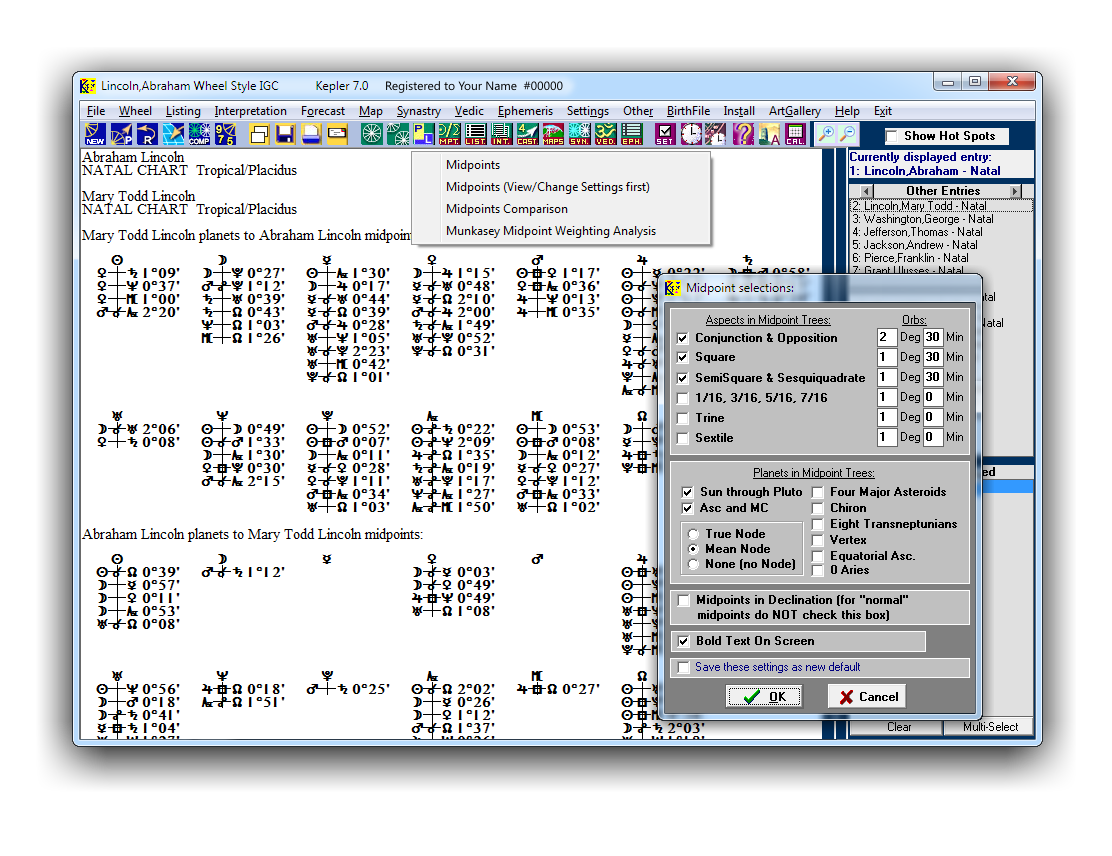Click the INT interpretation toolbar icon
Viewport: 1112px width, 856px height.
(x=501, y=134)
